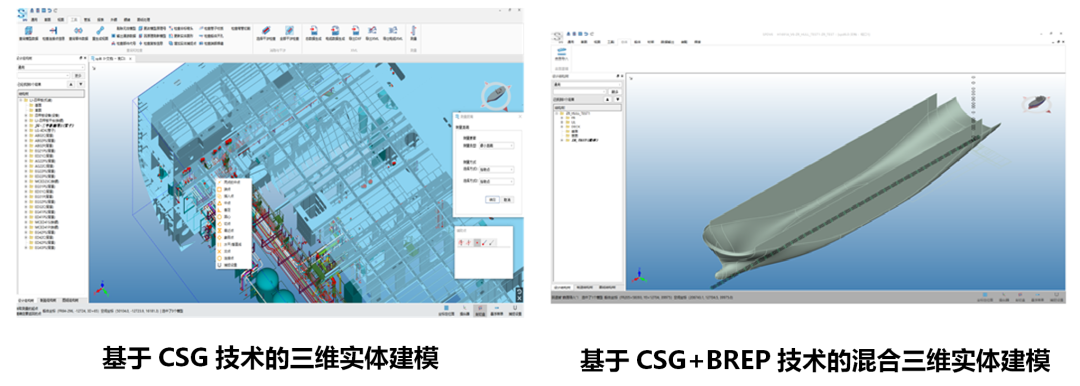Click the filter field above the CSG tree
The image size is (1080, 386).
(x=51, y=94)
